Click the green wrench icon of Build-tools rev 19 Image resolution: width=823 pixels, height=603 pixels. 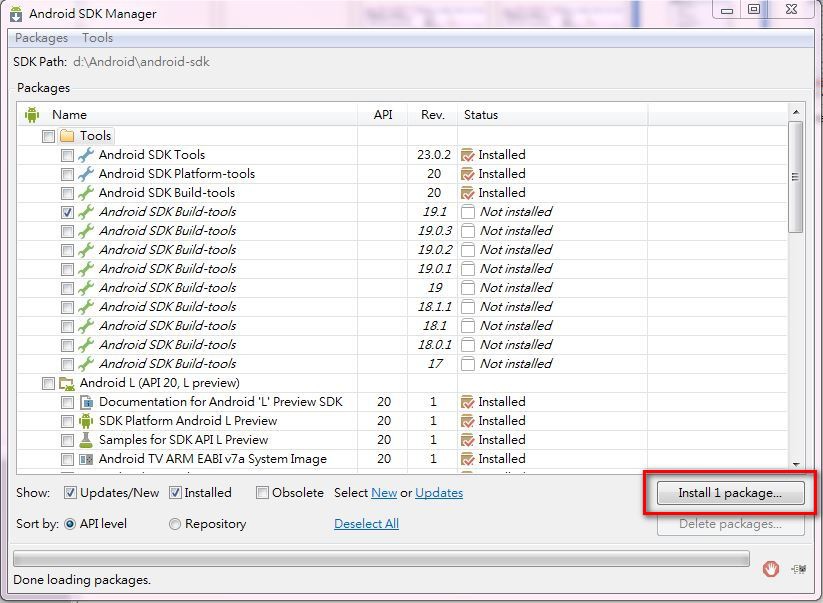coord(86,288)
